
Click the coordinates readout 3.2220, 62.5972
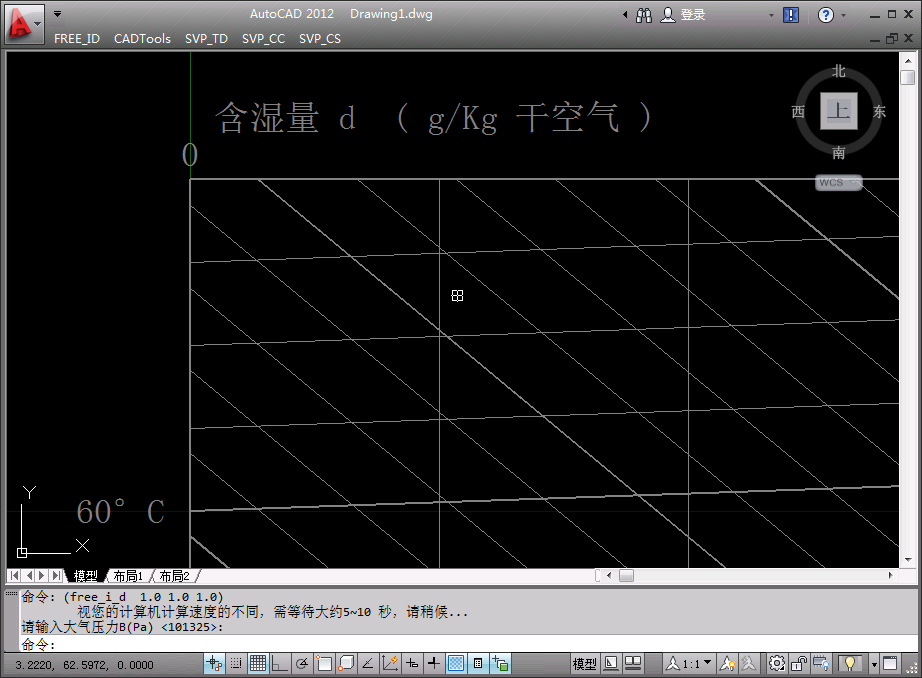(x=84, y=665)
